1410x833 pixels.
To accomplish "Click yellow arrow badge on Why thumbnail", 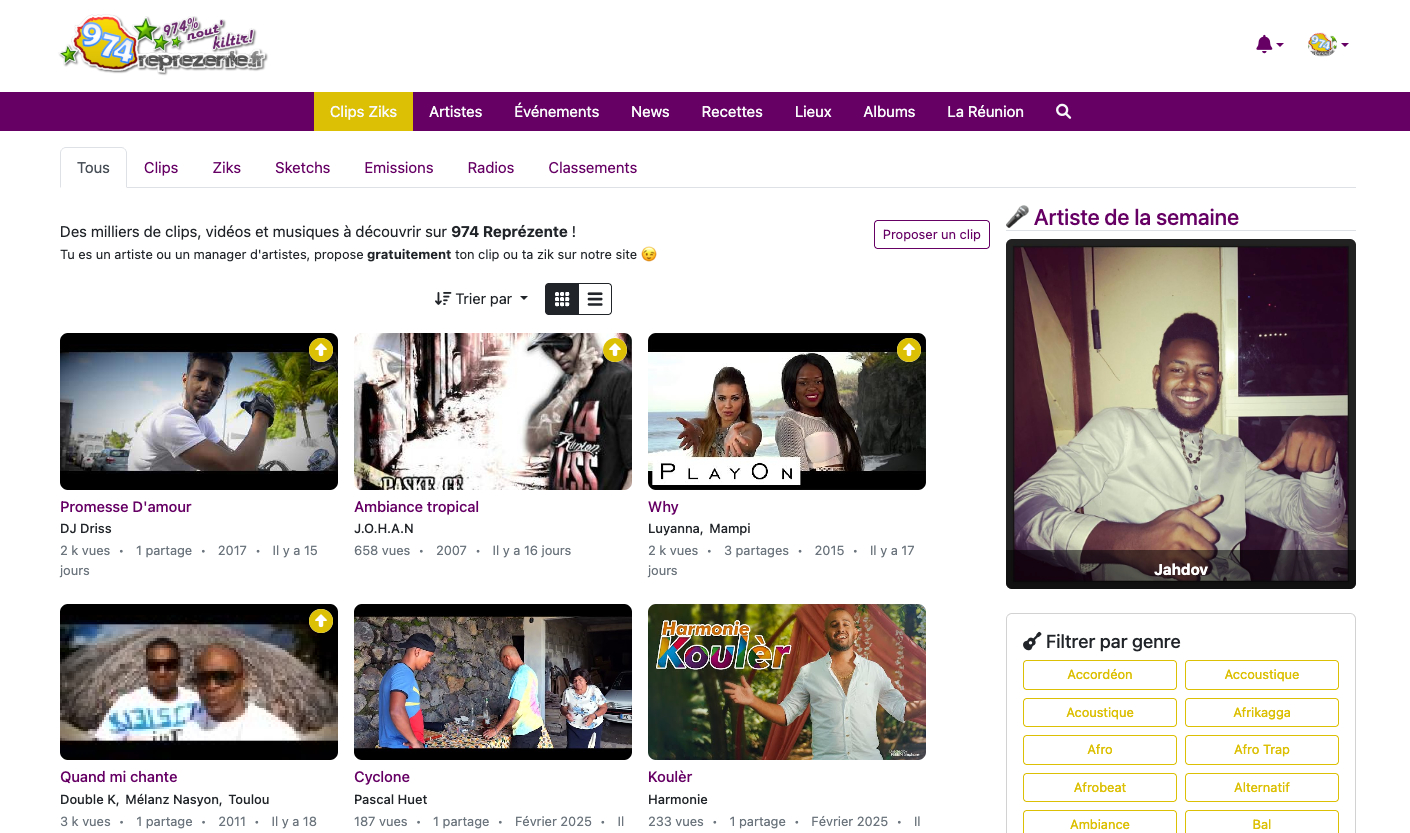I will (908, 350).
